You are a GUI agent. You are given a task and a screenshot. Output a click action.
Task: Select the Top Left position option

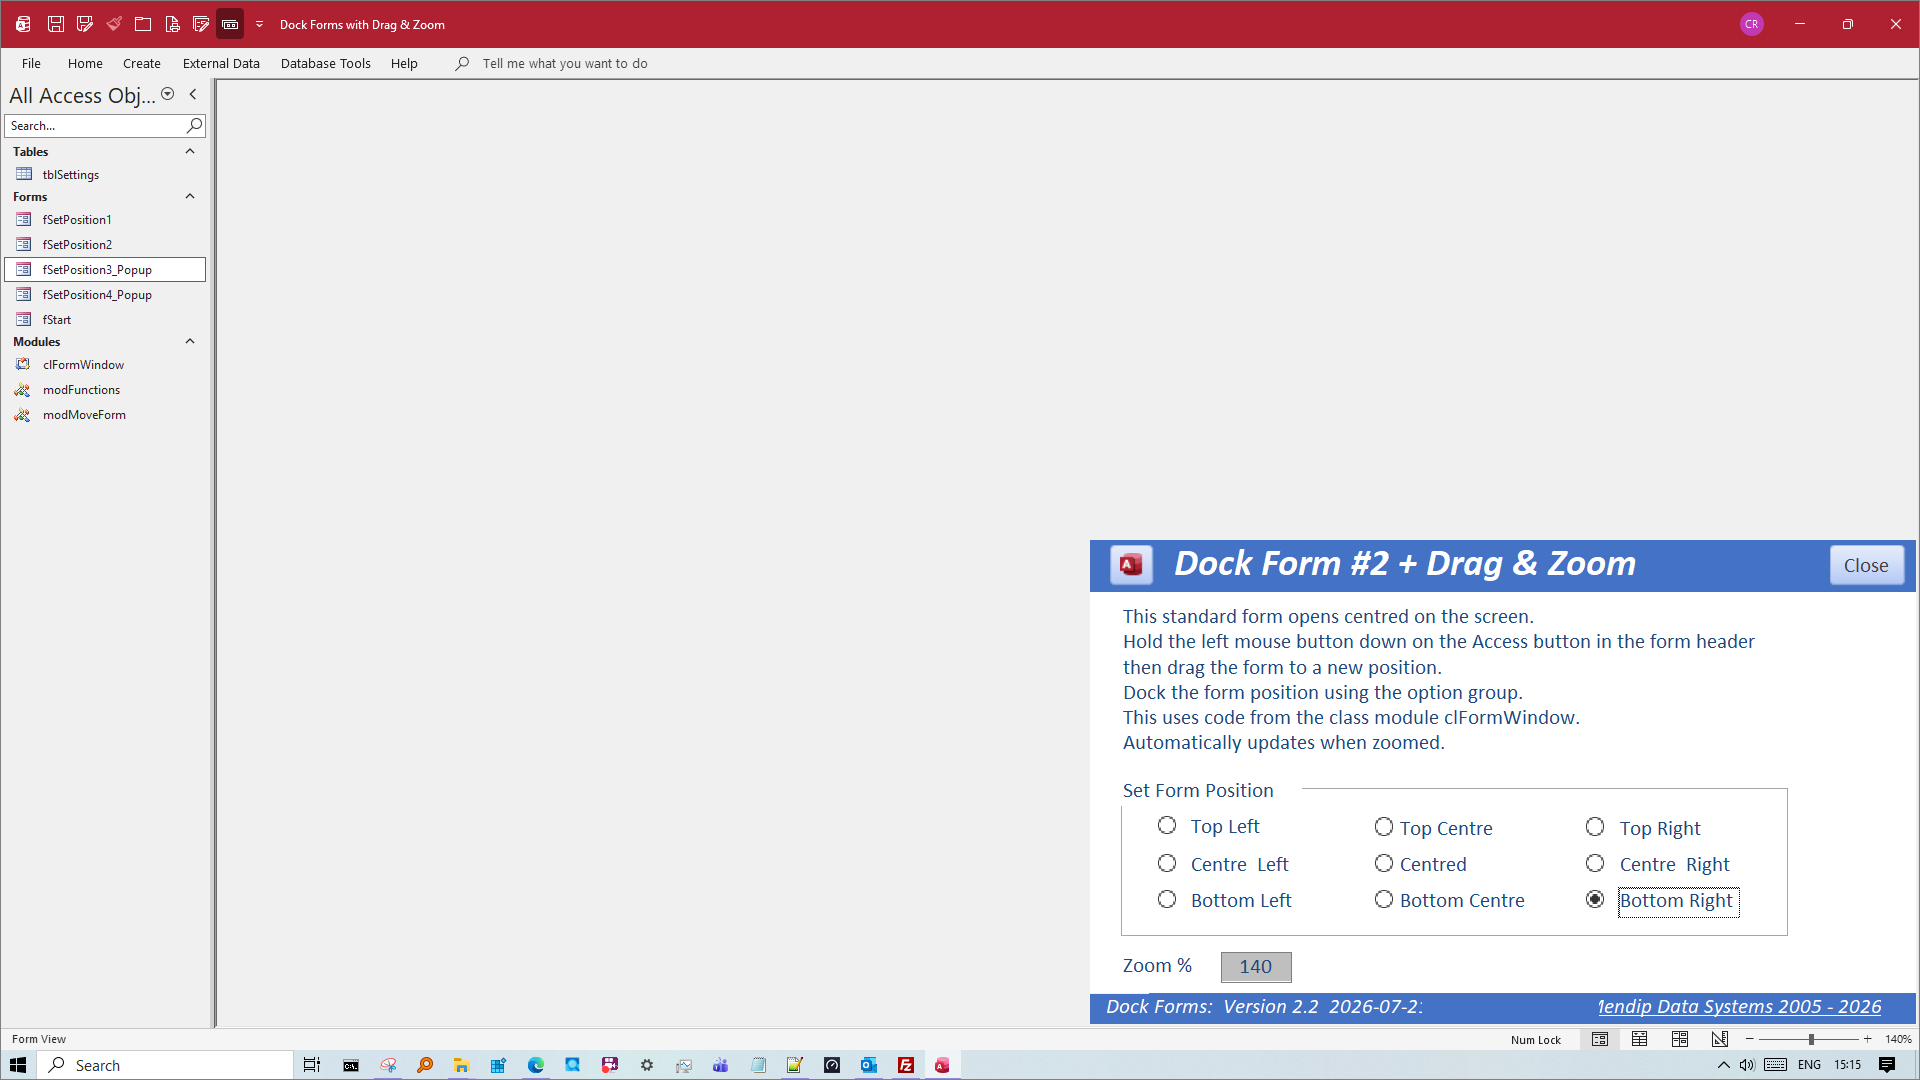[x=1167, y=826]
